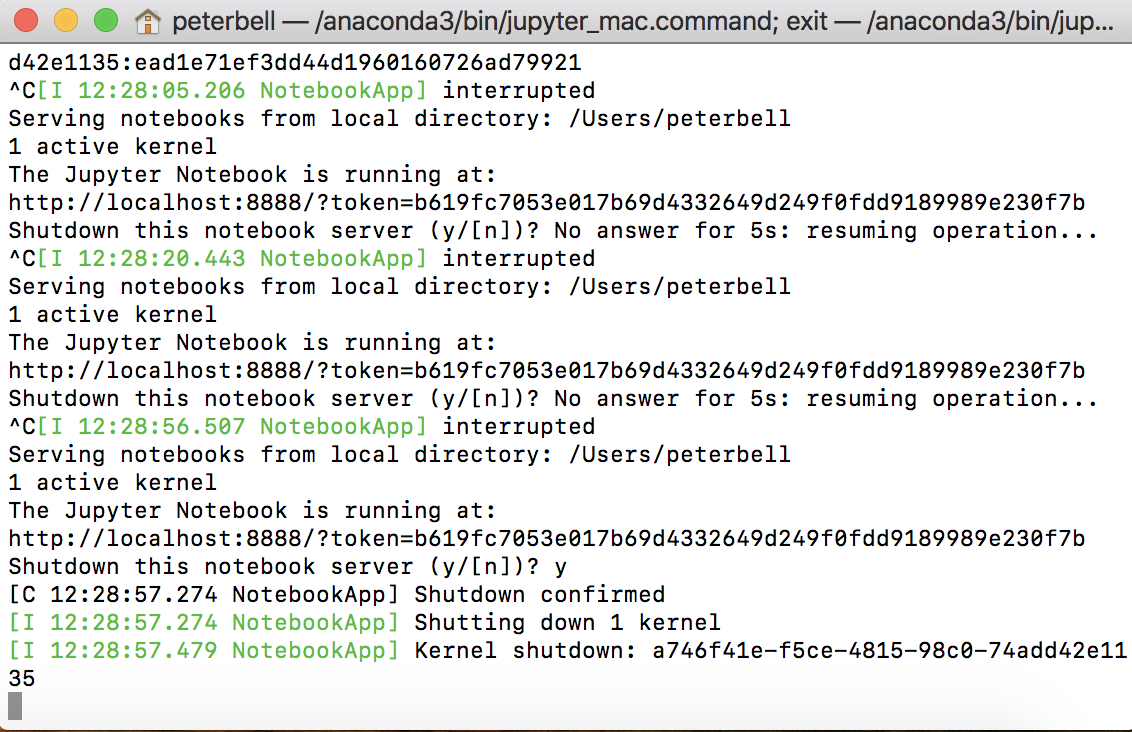1132x732 pixels.
Task: Click the 12:28:20.443 NotebookApp timestamp
Action: [232, 258]
